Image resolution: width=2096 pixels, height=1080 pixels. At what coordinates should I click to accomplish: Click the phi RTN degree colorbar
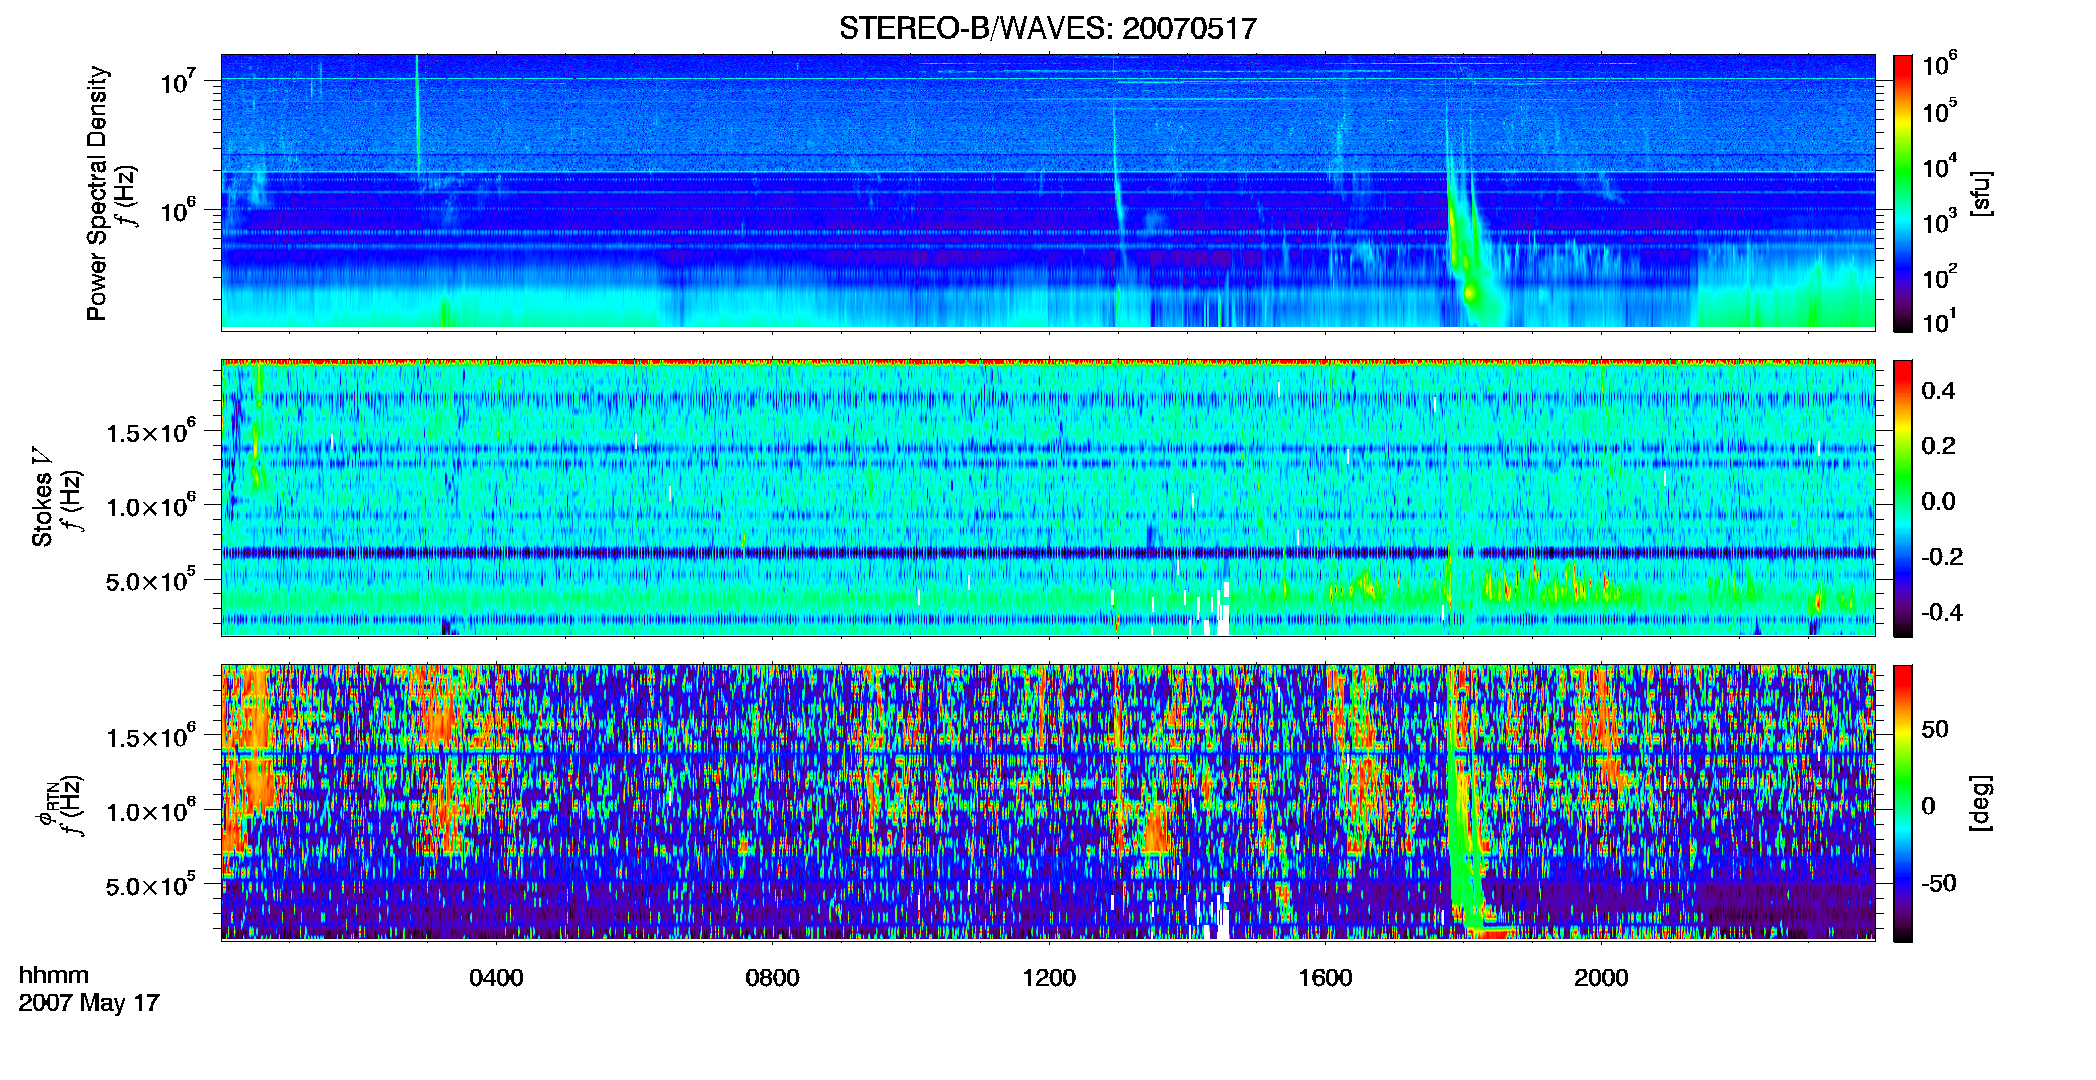pyautogui.click(x=1903, y=804)
